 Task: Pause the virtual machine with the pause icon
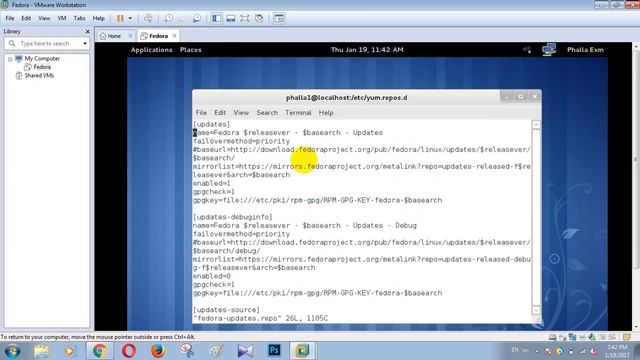[x=120, y=18]
